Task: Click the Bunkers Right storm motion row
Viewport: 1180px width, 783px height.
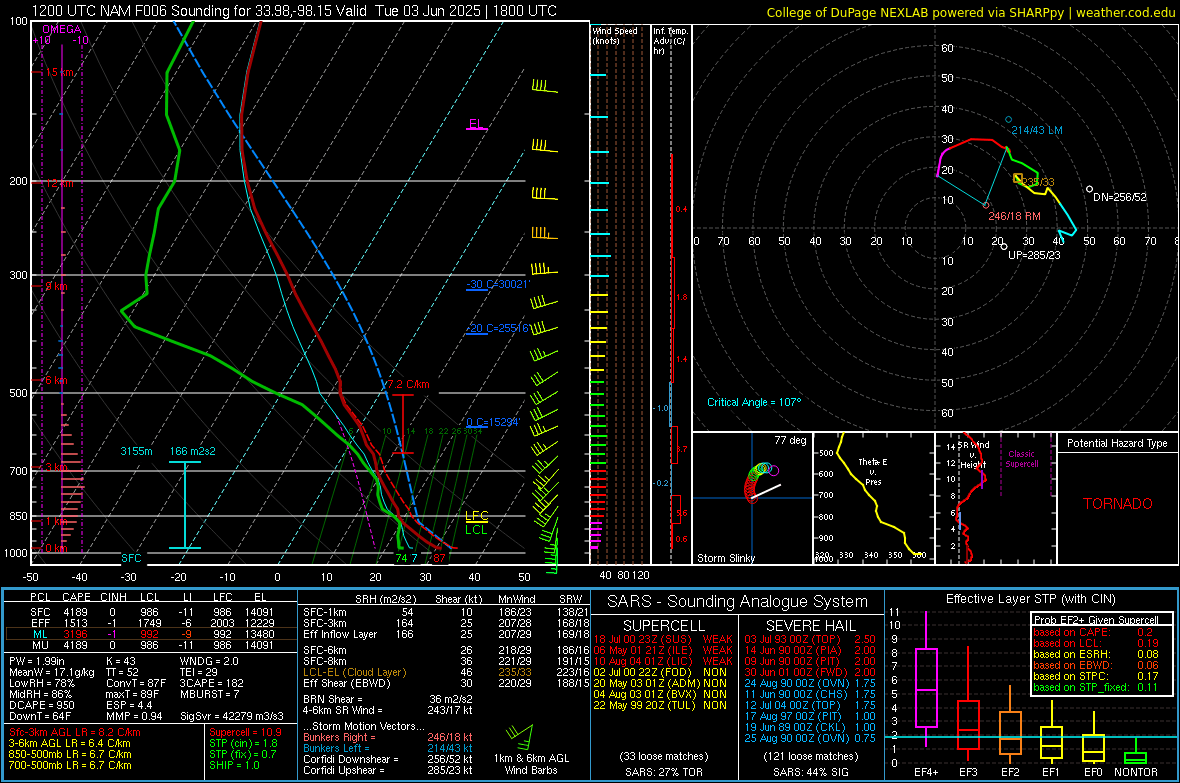Action: click(388, 738)
